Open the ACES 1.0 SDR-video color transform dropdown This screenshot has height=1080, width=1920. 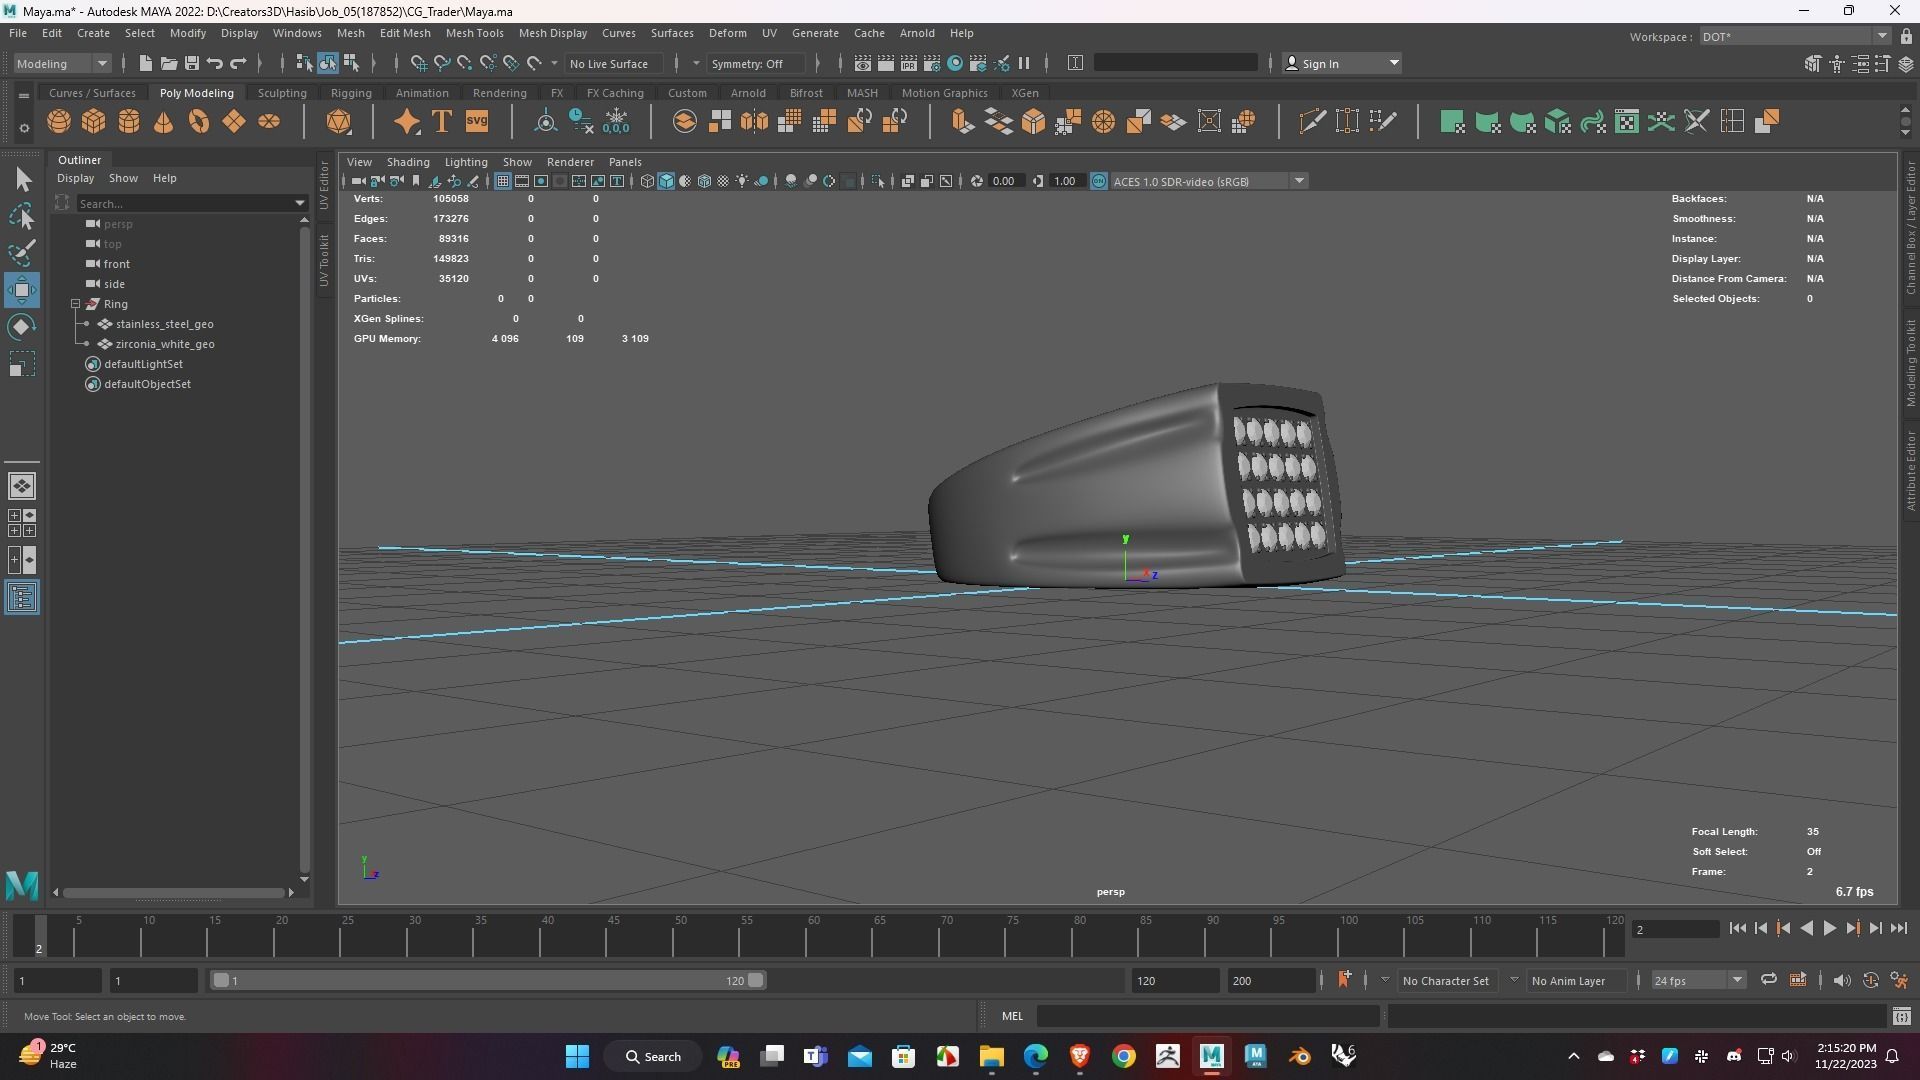[1208, 181]
